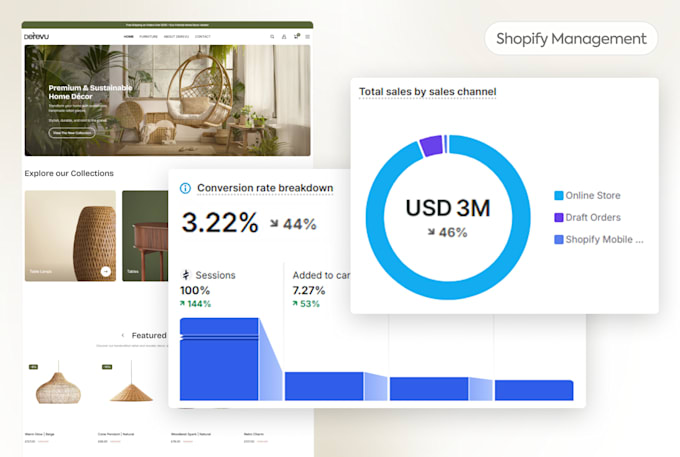680x457 pixels.
Task: Click the 44% decrease next to 3.22%
Action: pyautogui.click(x=294, y=224)
